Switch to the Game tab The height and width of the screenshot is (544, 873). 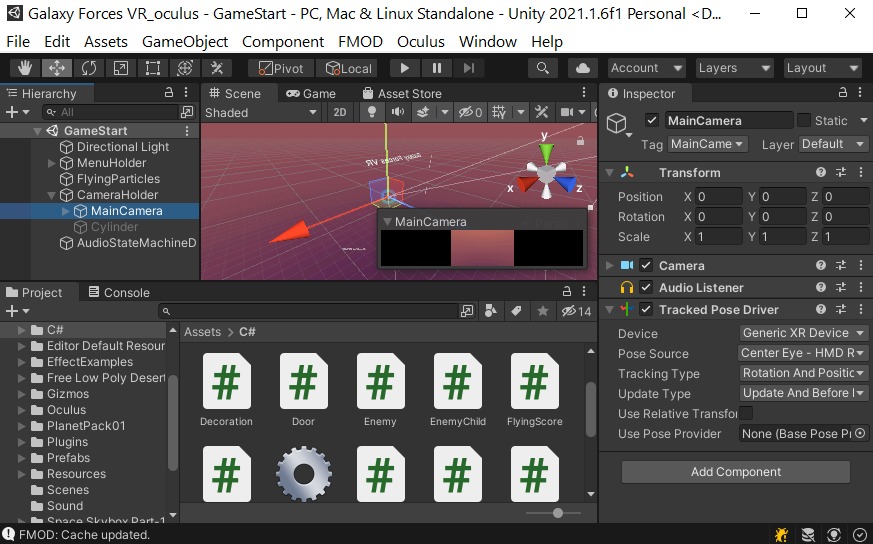tap(311, 94)
